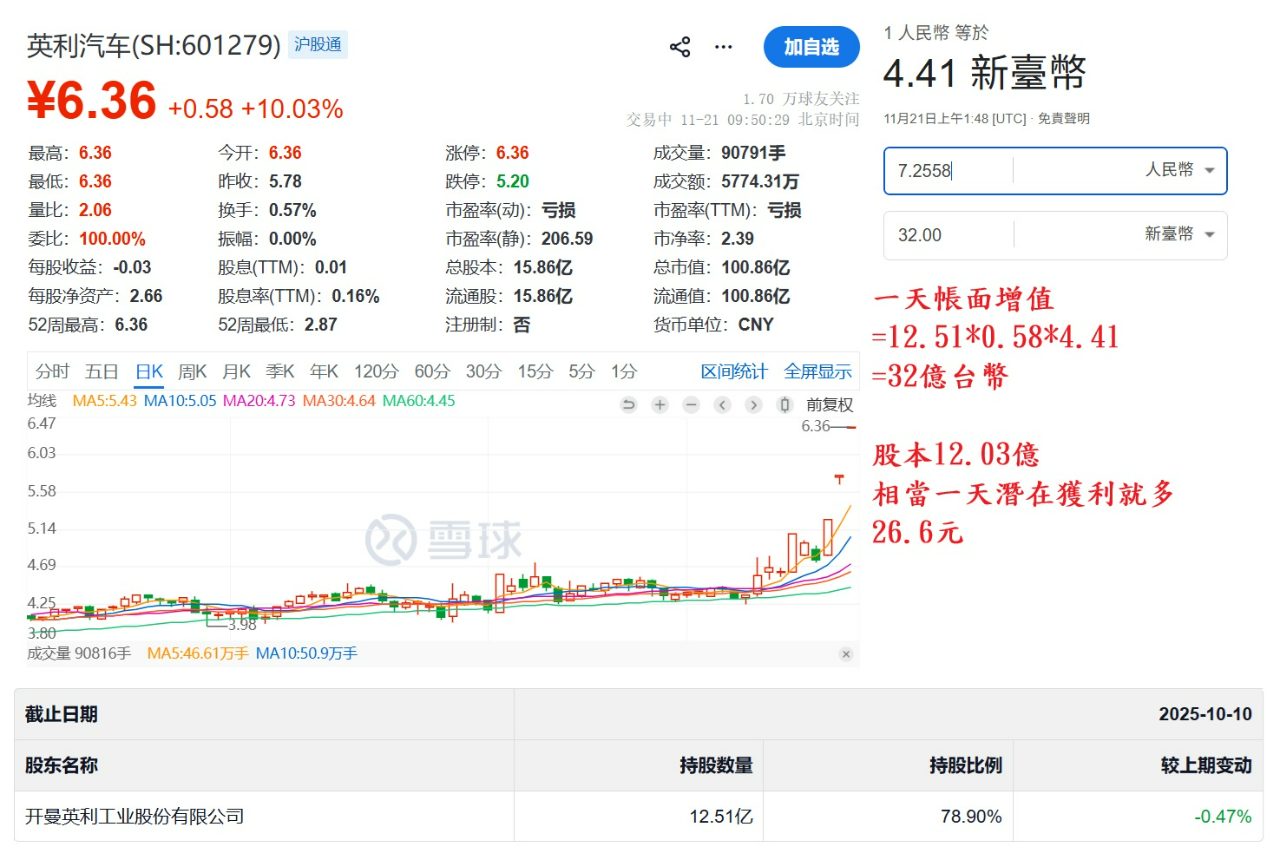Click the 加自选 button

811,46
